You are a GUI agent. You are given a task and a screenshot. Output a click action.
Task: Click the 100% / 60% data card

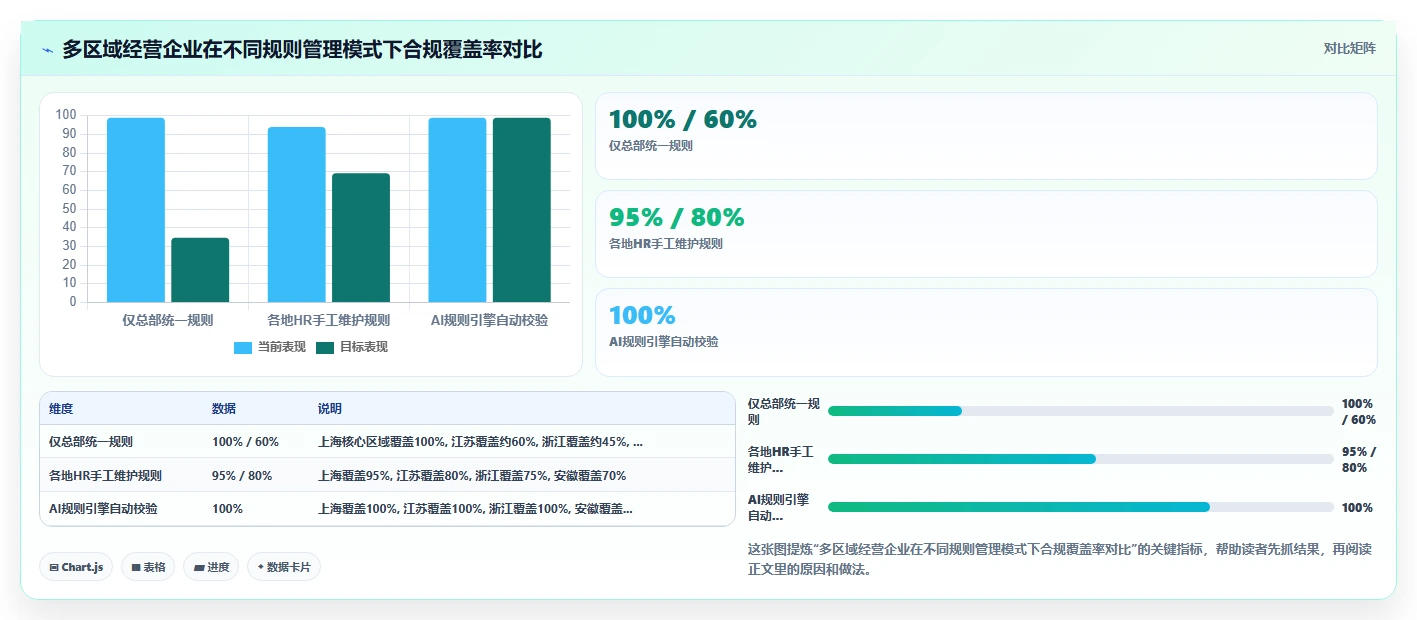pyautogui.click(x=986, y=136)
